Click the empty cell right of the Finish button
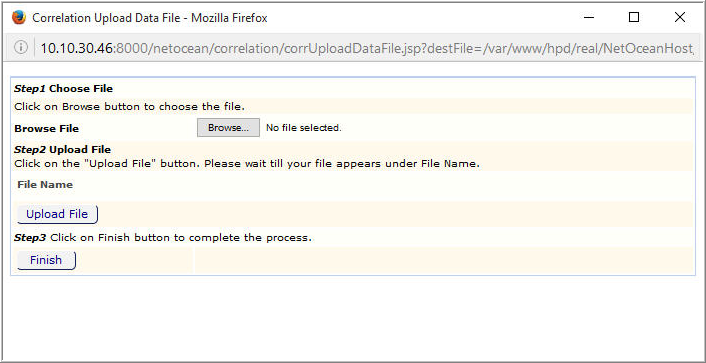The height and width of the screenshot is (363, 706). 444,260
